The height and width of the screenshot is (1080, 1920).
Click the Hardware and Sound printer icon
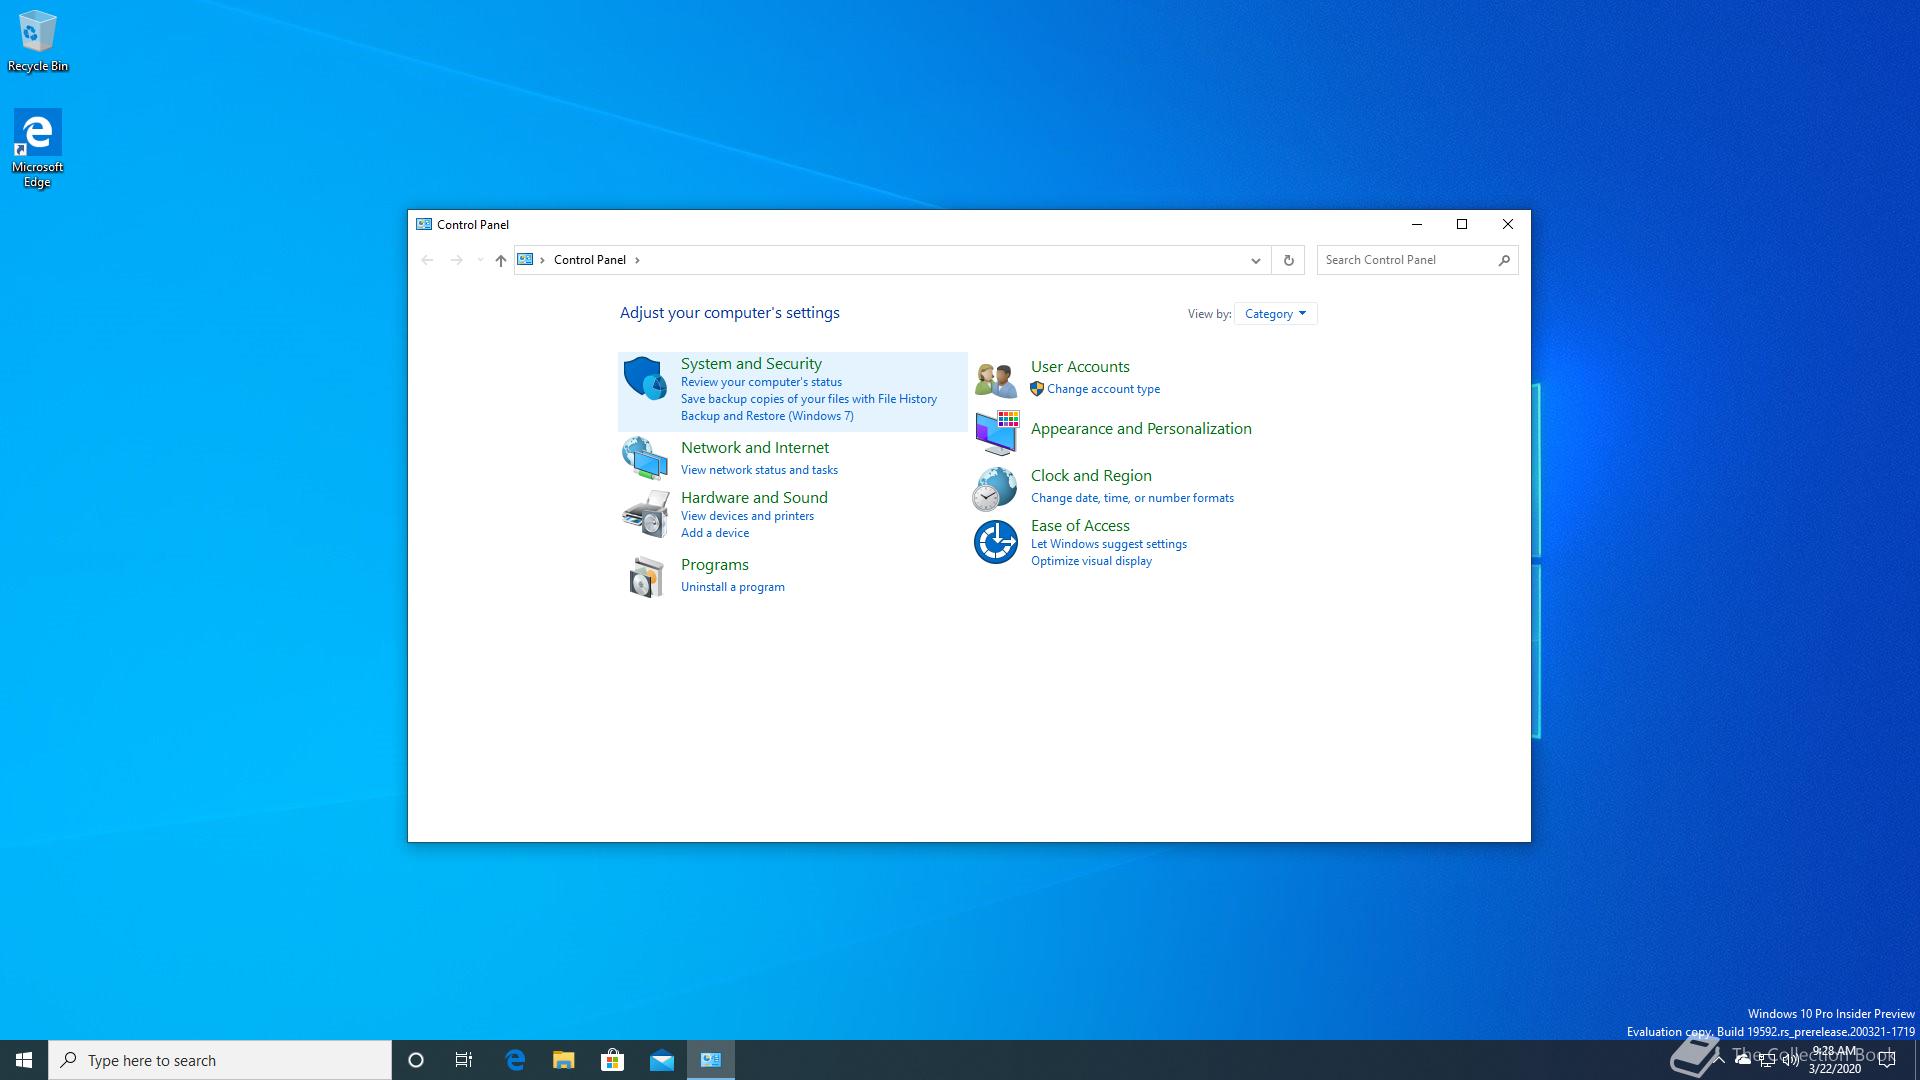click(645, 514)
